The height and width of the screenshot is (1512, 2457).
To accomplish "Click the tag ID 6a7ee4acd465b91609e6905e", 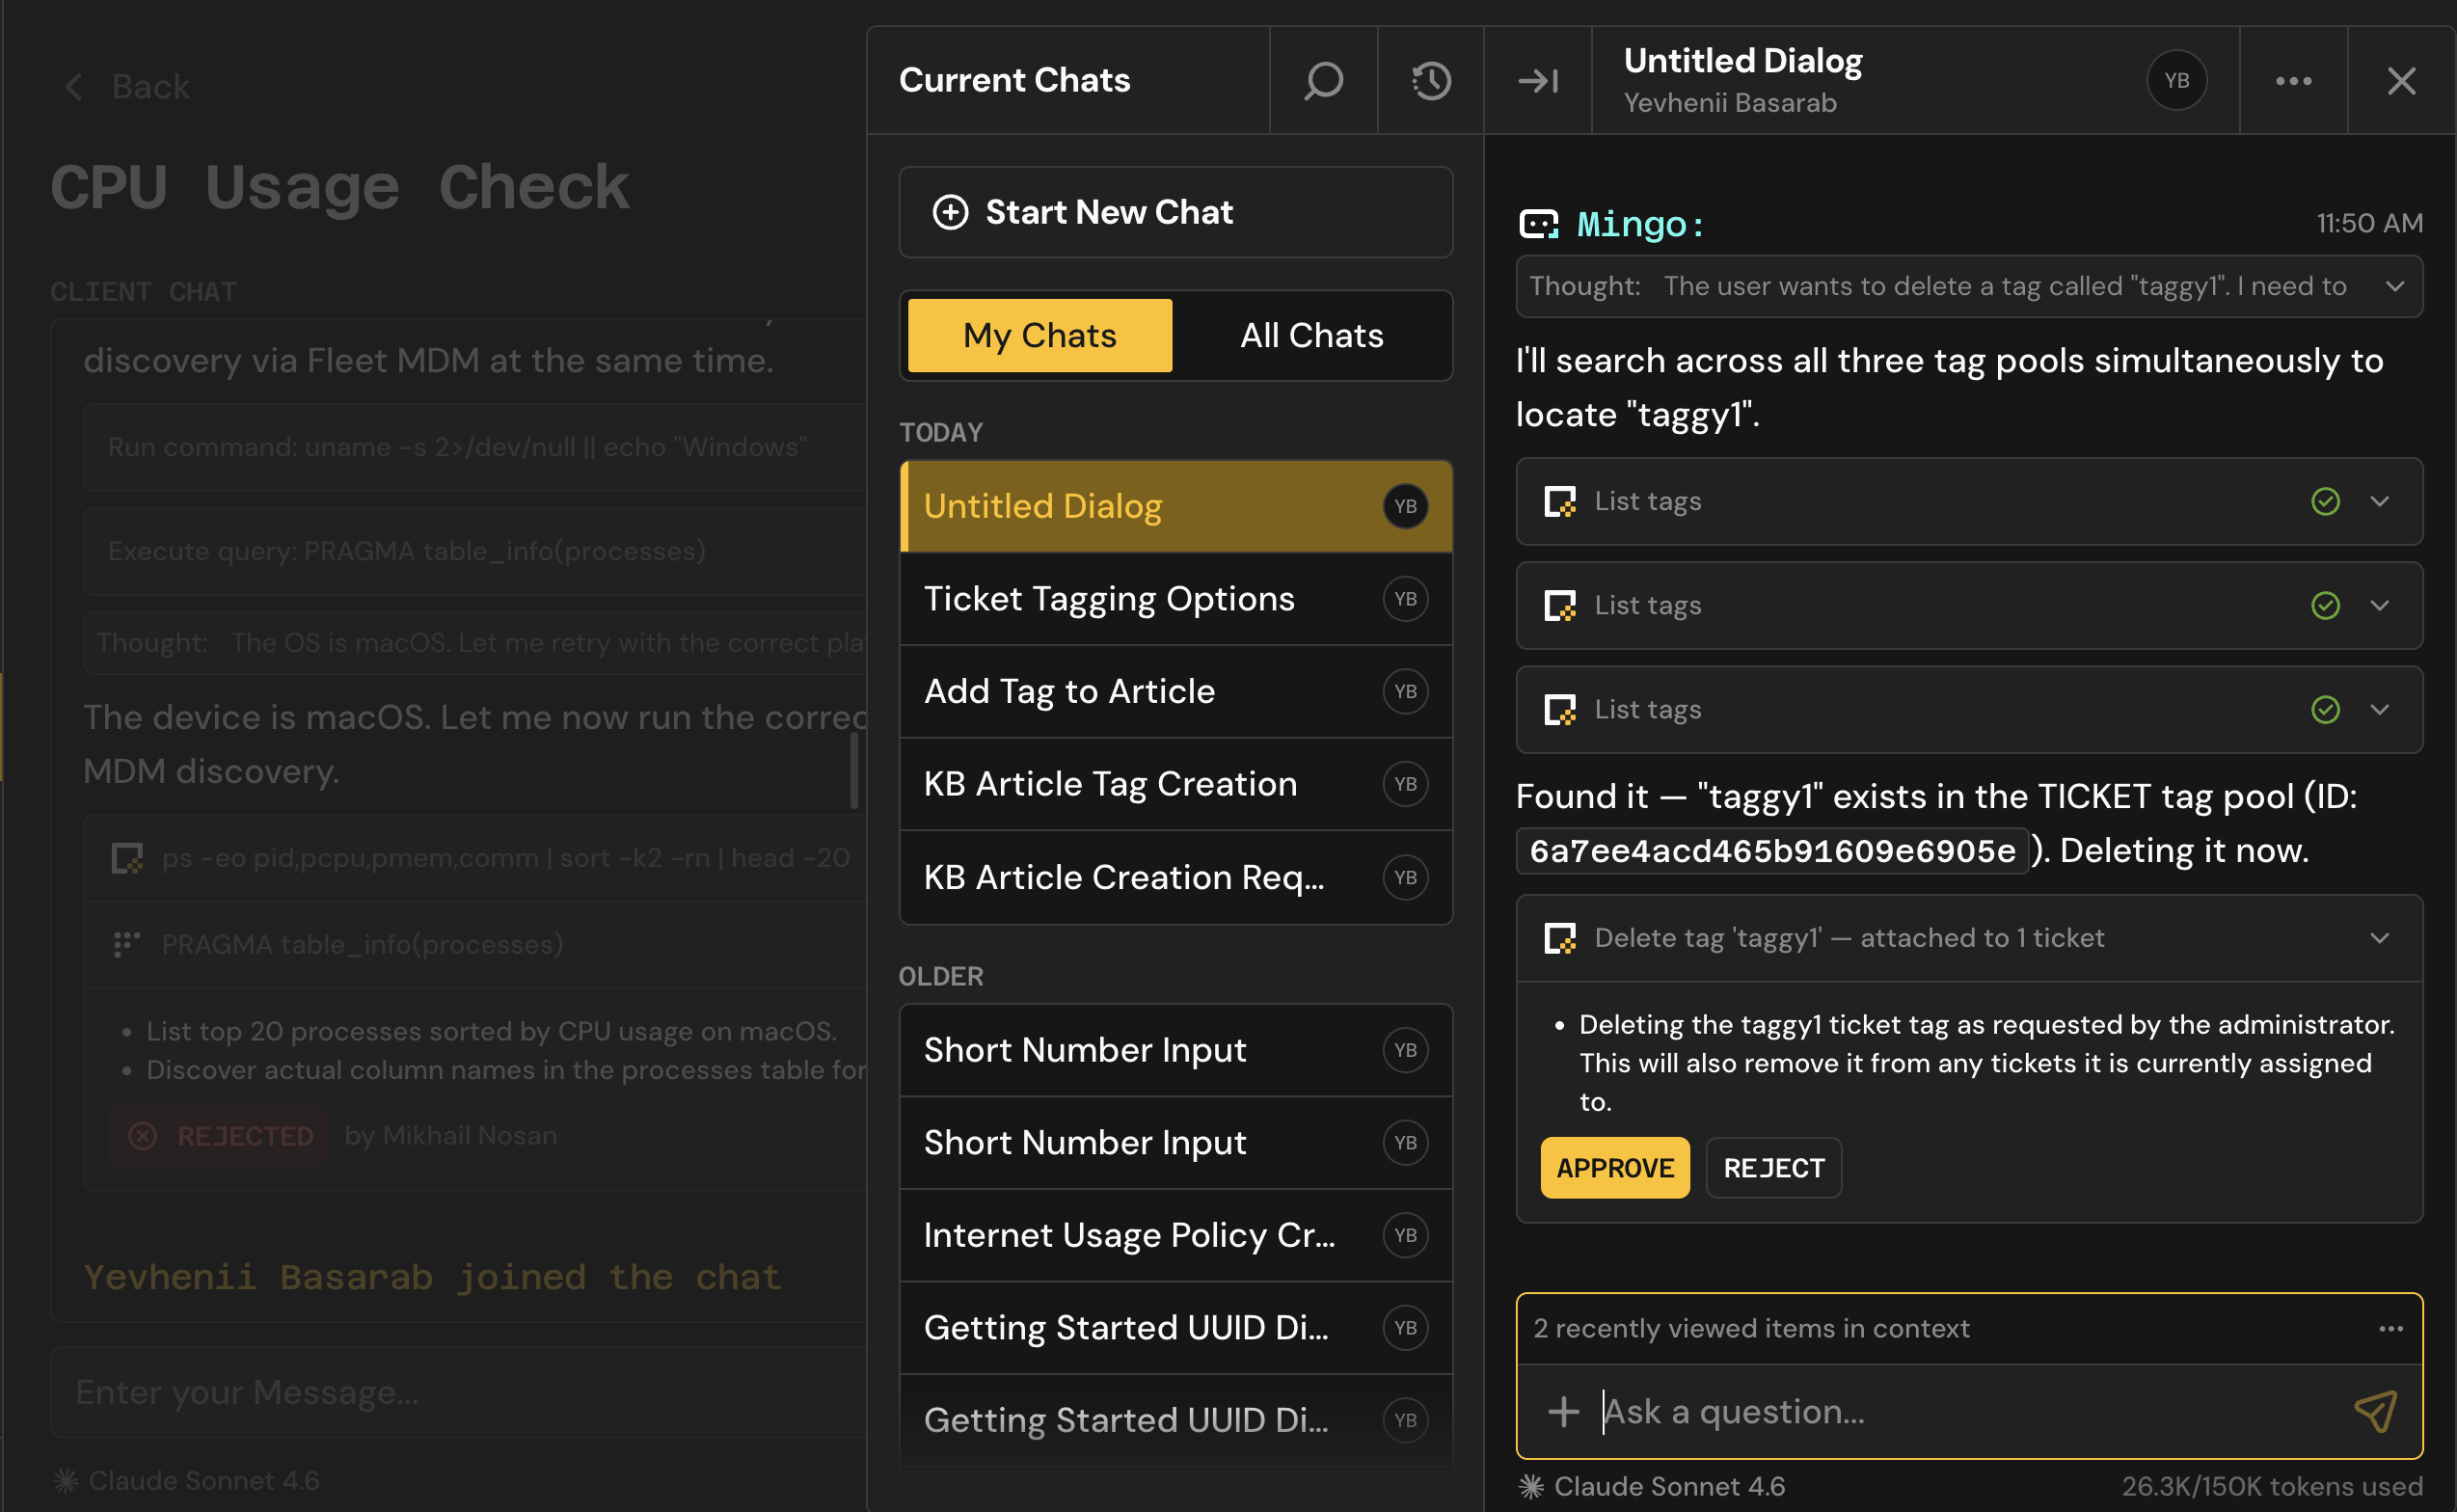I will click(1772, 851).
